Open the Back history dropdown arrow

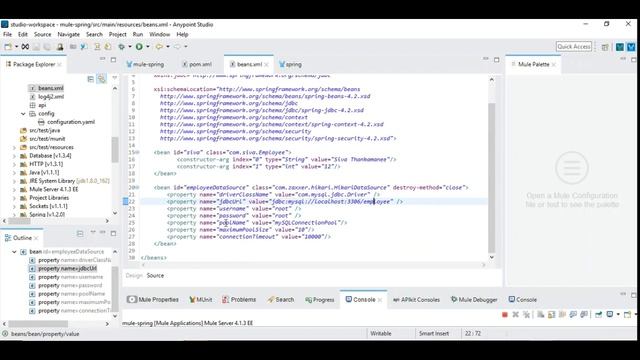pyautogui.click(x=168, y=47)
